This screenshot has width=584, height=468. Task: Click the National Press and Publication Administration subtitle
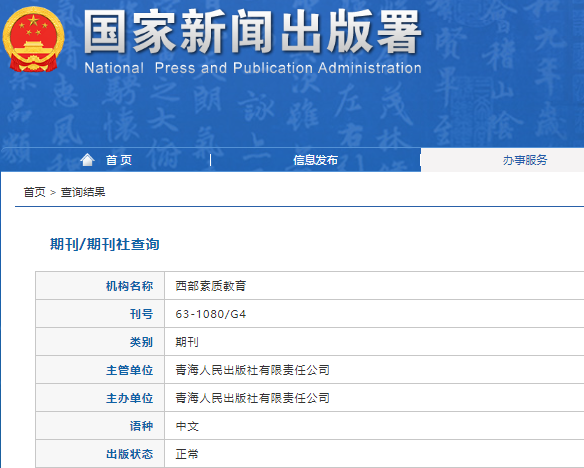click(253, 68)
